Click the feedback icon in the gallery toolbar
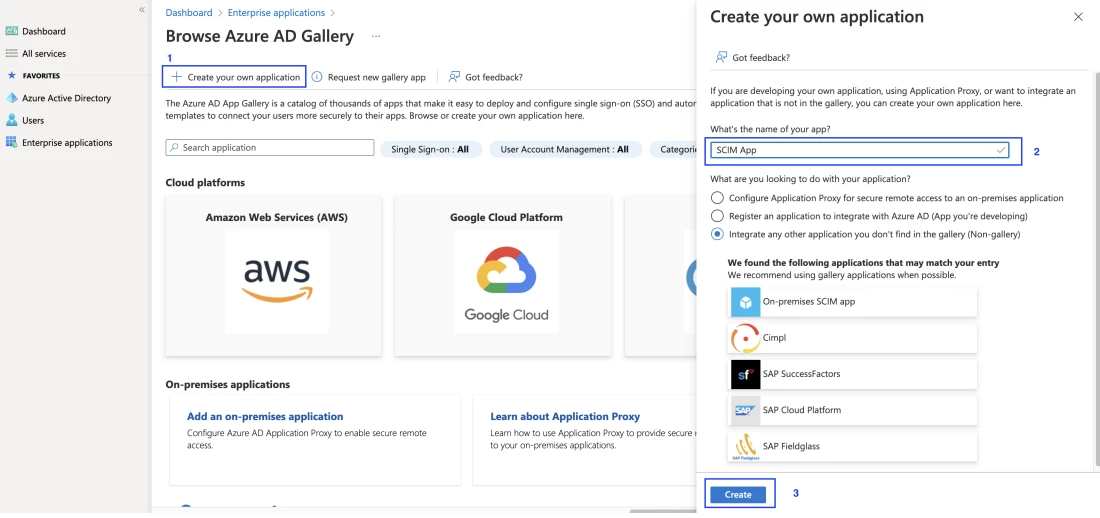Image resolution: width=1100 pixels, height=518 pixels. (455, 77)
